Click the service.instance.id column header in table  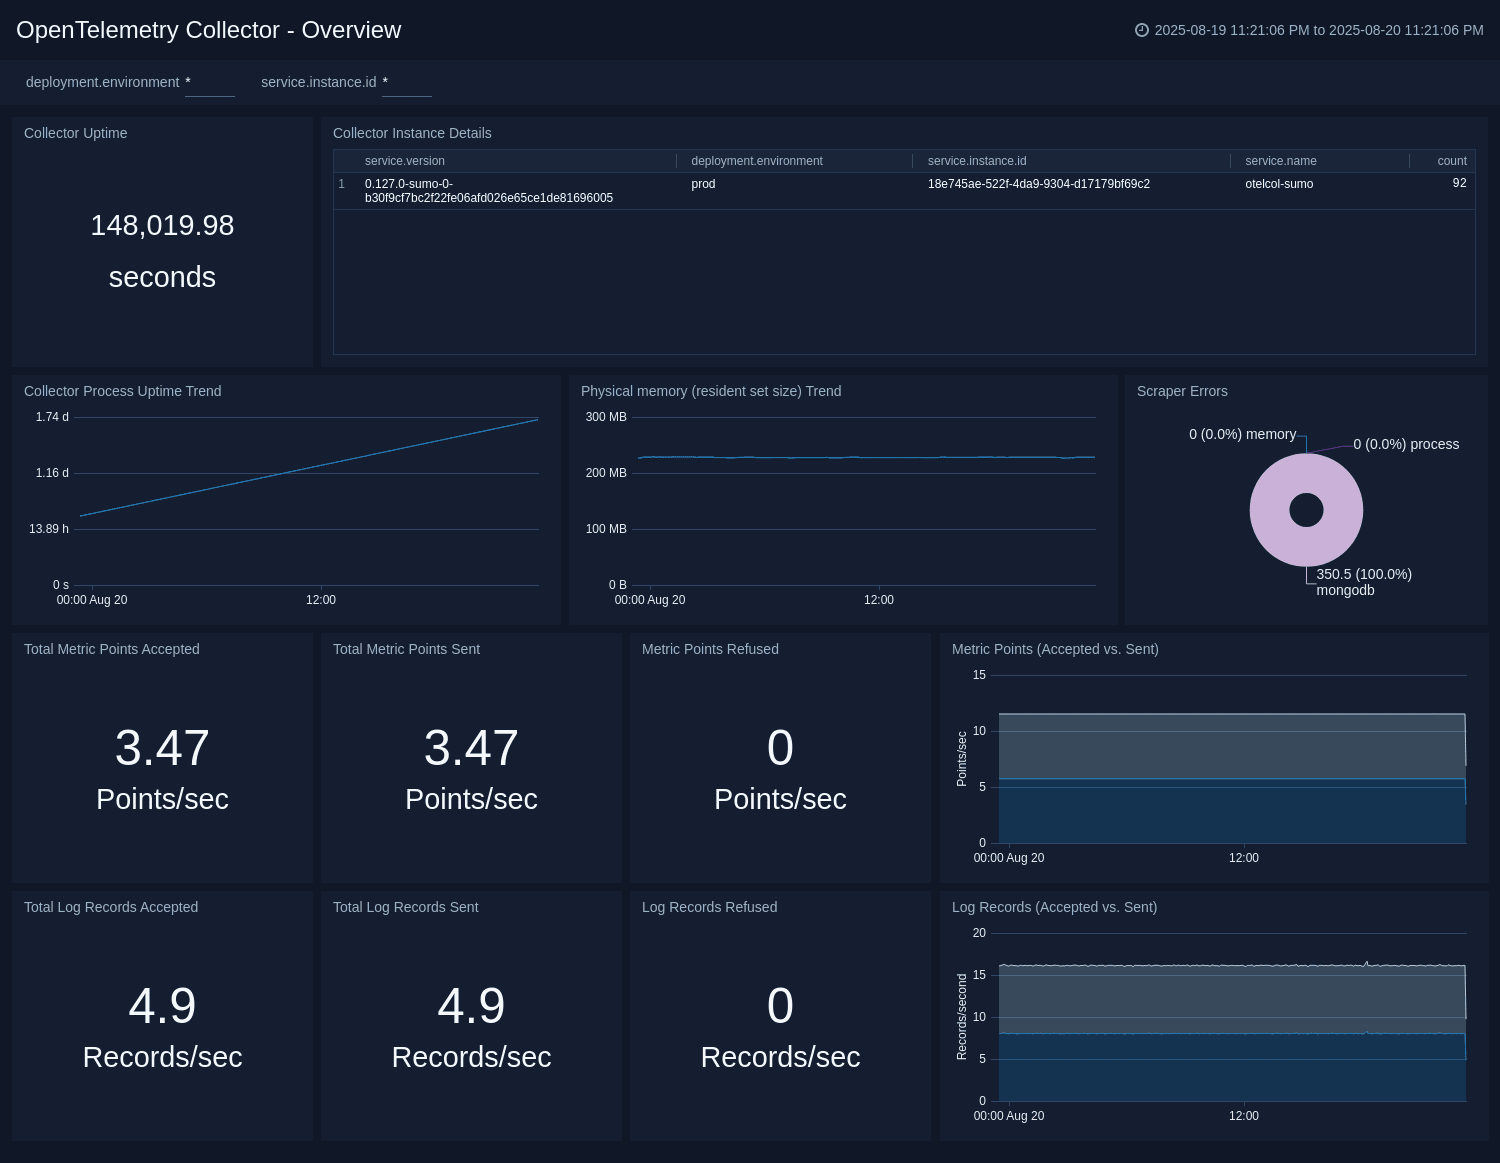pos(976,161)
